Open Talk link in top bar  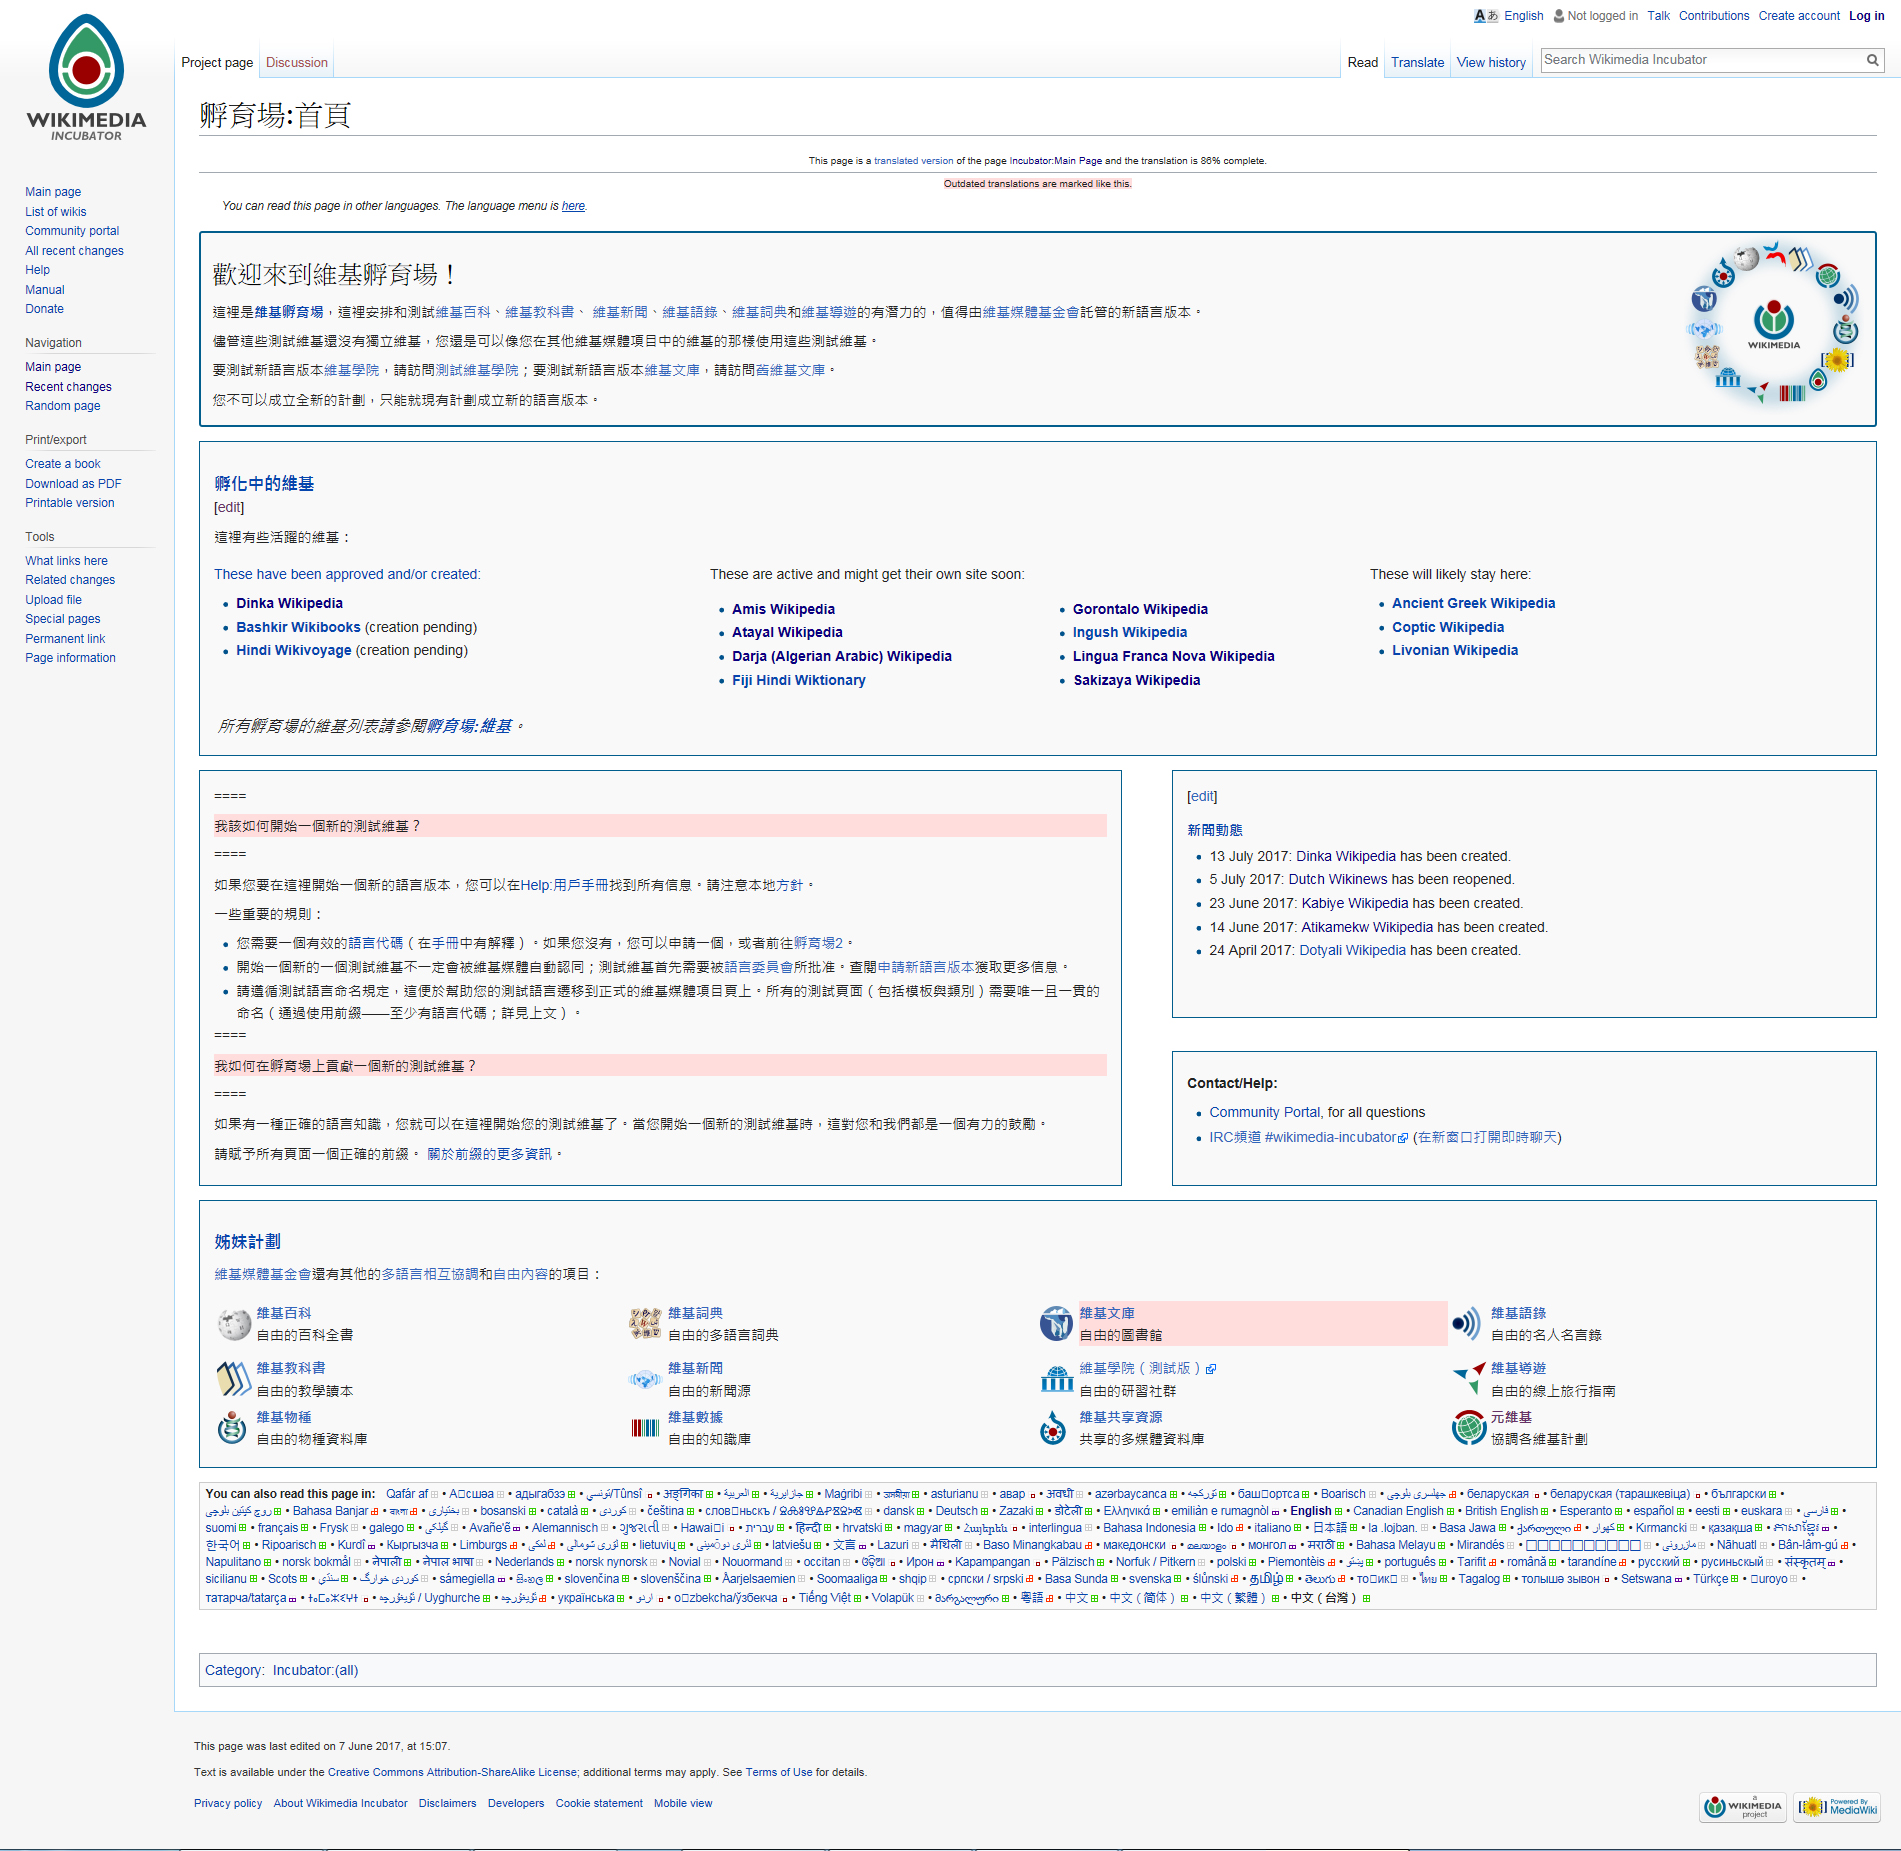pos(1658,16)
